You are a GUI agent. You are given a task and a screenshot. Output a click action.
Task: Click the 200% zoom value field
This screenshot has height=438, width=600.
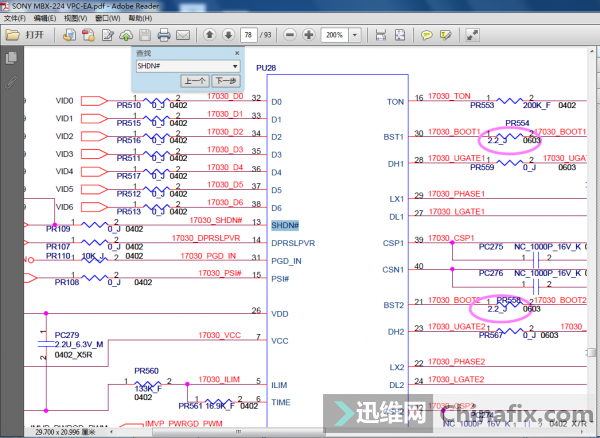point(335,35)
